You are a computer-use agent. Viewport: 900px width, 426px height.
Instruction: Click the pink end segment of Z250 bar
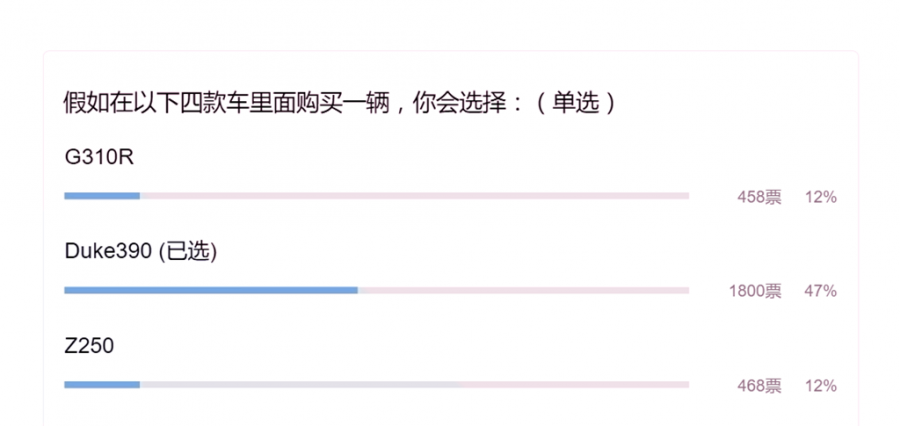[x=576, y=384]
